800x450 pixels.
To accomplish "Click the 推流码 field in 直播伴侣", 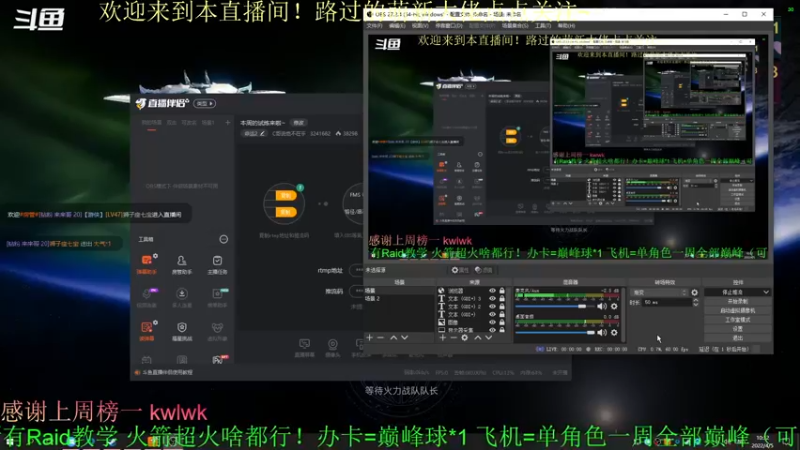I will click(x=356, y=291).
